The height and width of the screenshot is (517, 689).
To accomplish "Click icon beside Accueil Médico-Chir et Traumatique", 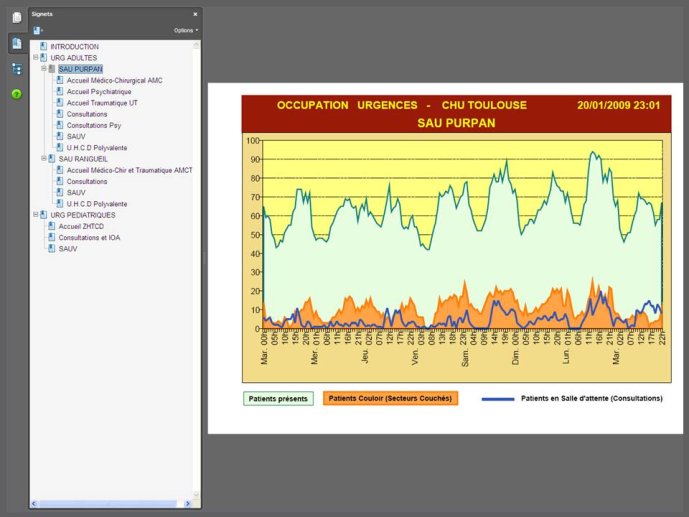I will [x=60, y=170].
